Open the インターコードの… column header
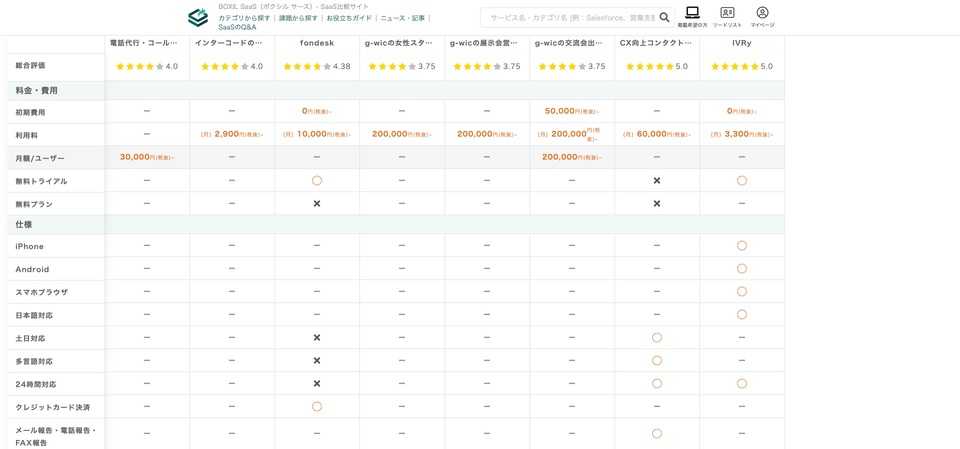 [228, 43]
